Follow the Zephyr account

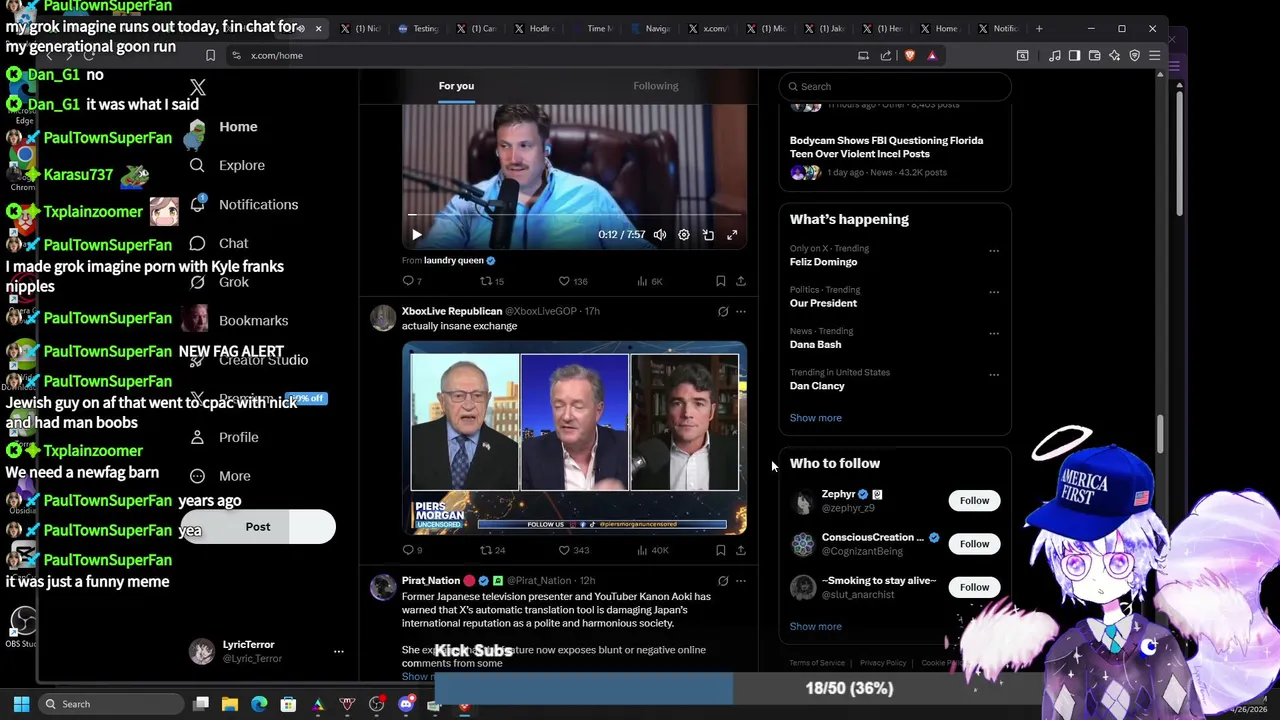pos(974,500)
